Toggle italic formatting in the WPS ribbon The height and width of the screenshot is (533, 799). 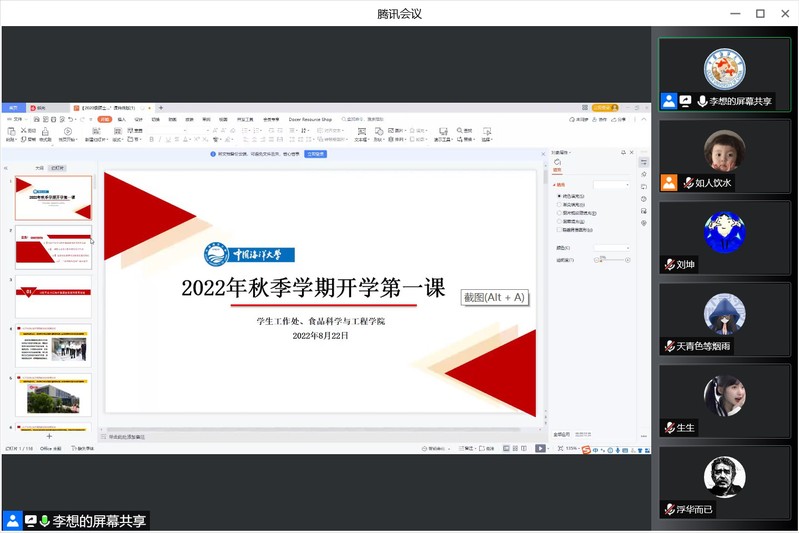click(x=159, y=139)
